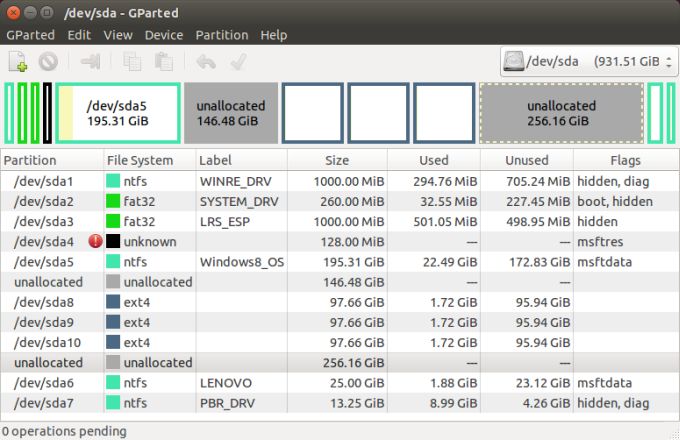Open the Device menu
The width and height of the screenshot is (680, 440).
pyautogui.click(x=164, y=35)
